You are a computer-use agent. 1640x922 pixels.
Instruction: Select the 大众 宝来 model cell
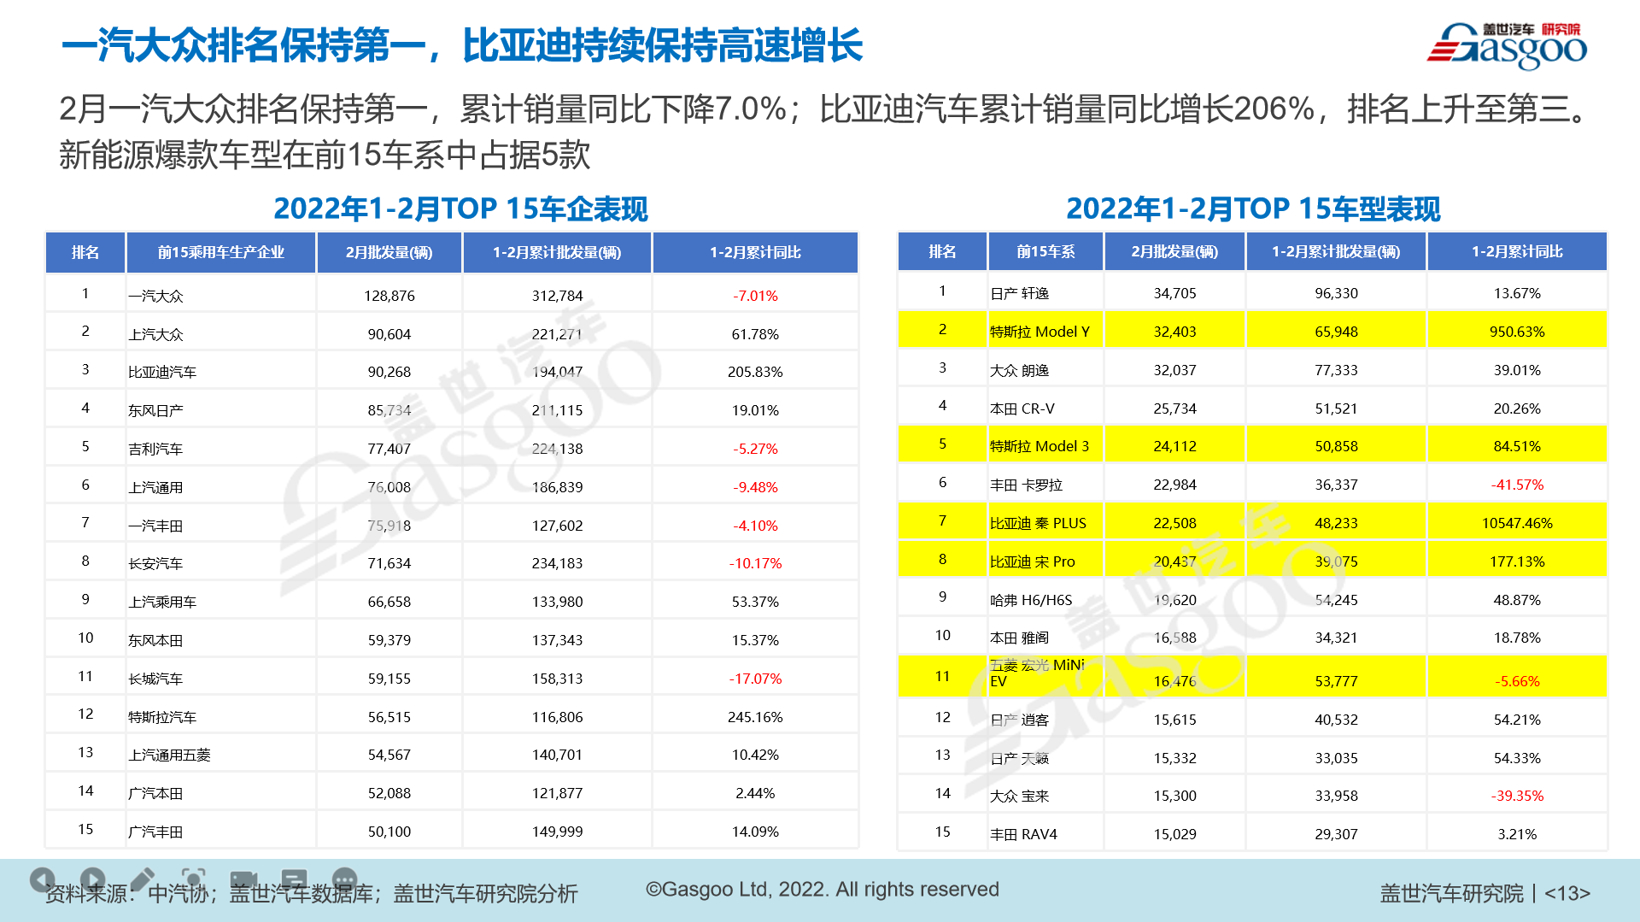point(1045,796)
